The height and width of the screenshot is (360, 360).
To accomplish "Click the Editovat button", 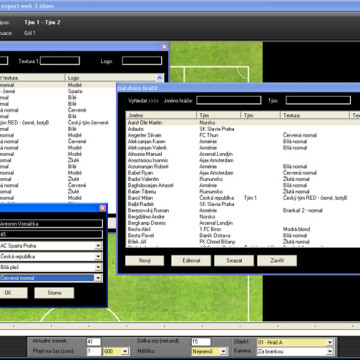I will click(191, 261).
